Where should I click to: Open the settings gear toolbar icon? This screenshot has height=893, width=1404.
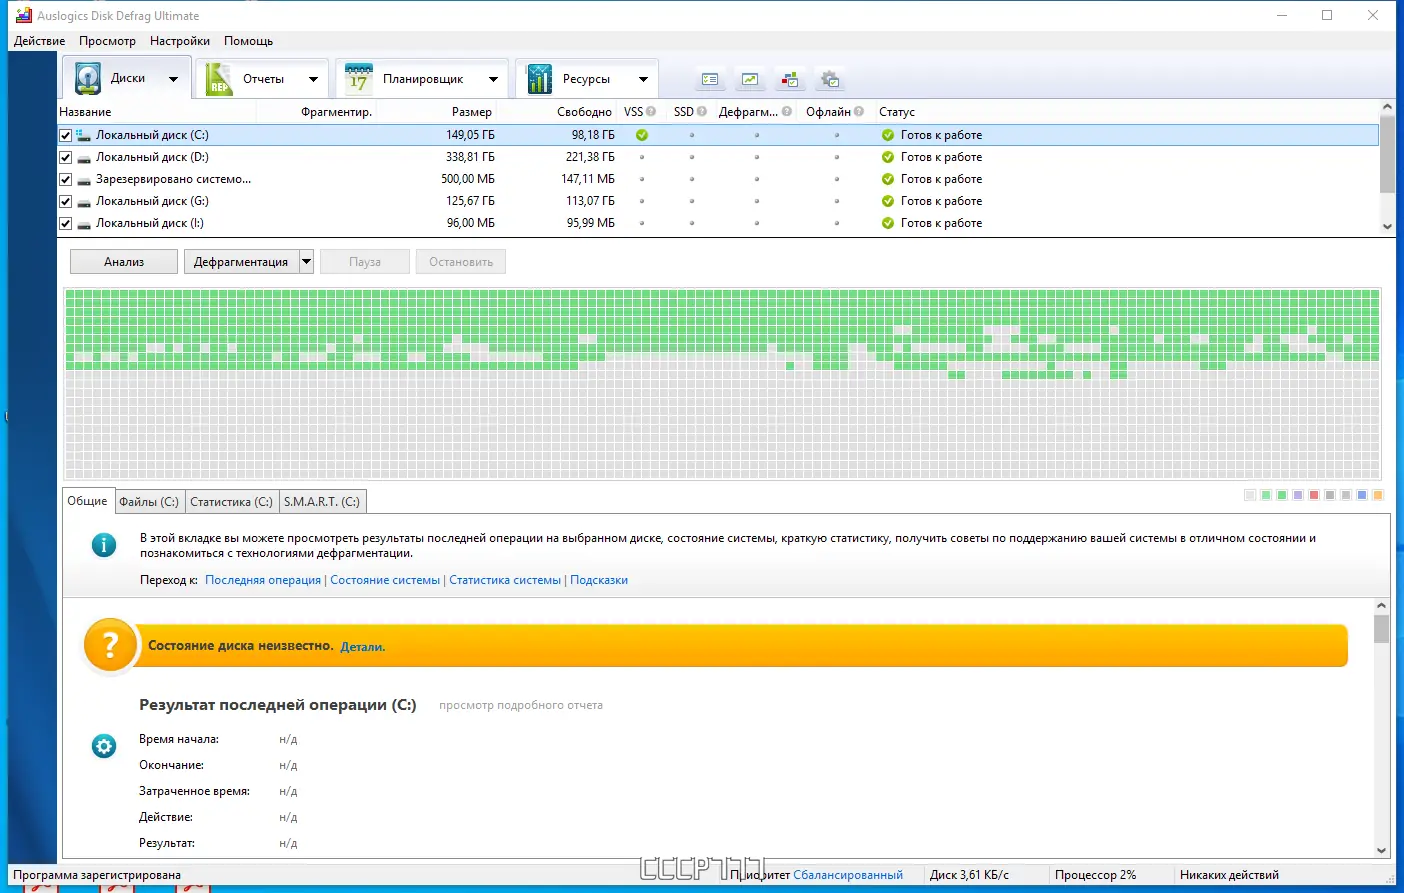pos(830,78)
